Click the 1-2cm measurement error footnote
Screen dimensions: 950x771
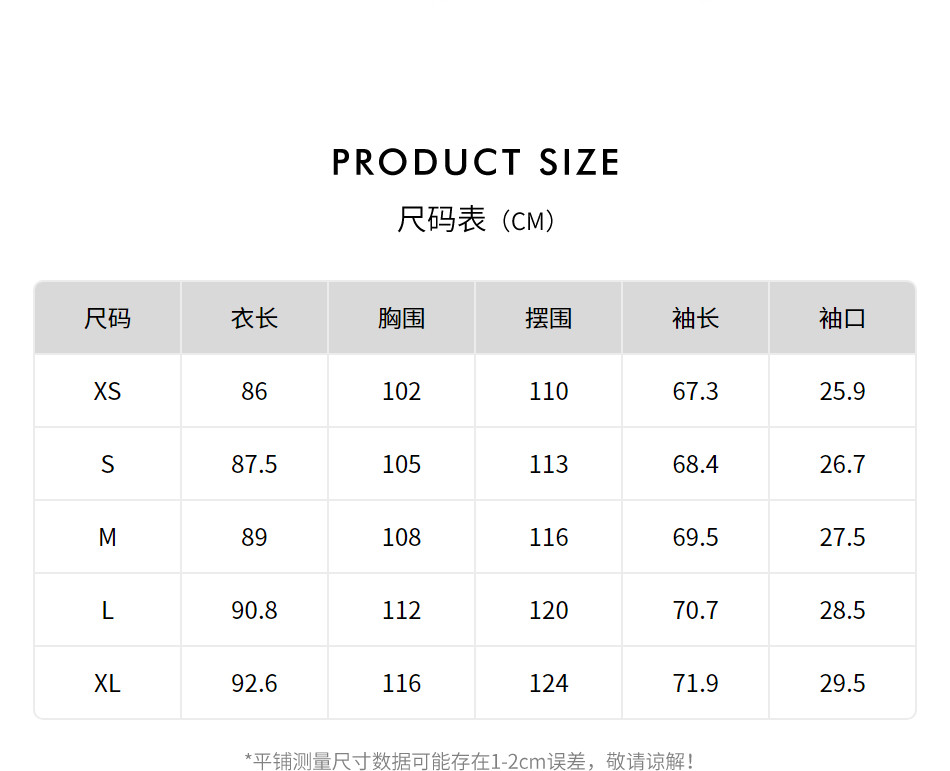470,761
